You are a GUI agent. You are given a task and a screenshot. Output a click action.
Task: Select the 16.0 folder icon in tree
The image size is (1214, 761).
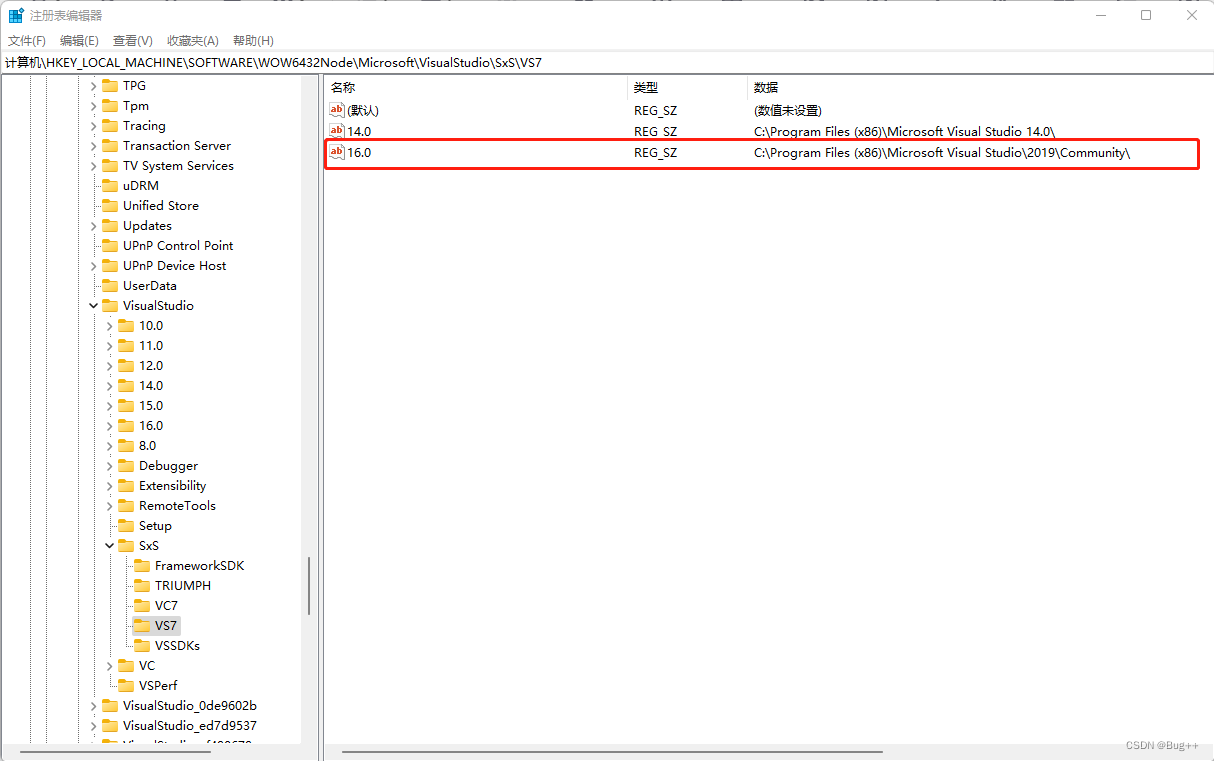pos(126,426)
